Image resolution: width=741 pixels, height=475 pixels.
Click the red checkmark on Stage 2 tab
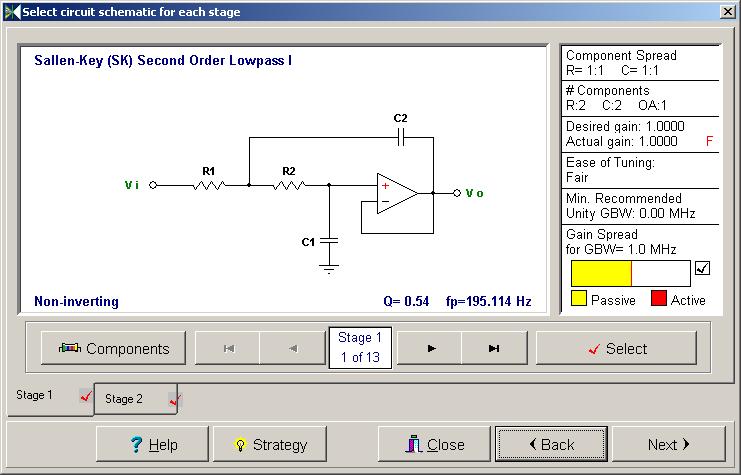[x=175, y=400]
